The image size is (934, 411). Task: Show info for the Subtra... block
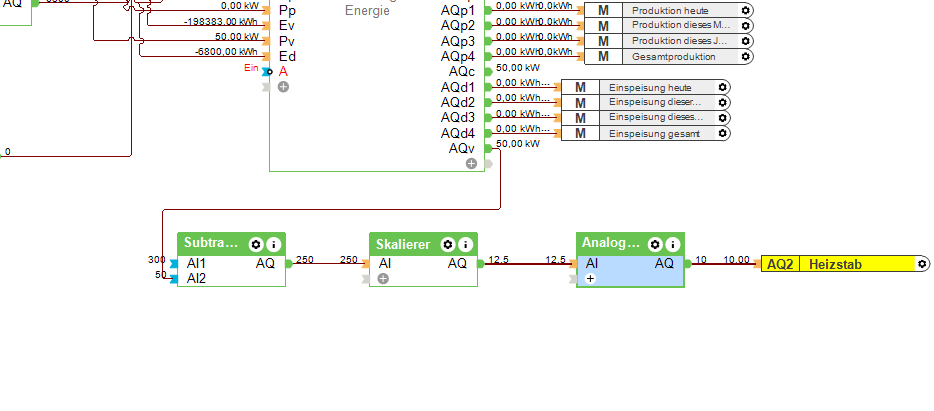(273, 244)
